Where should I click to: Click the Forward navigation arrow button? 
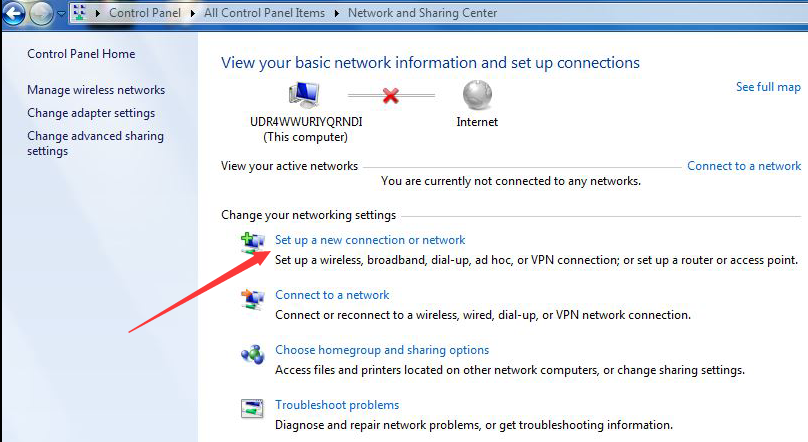click(x=41, y=14)
